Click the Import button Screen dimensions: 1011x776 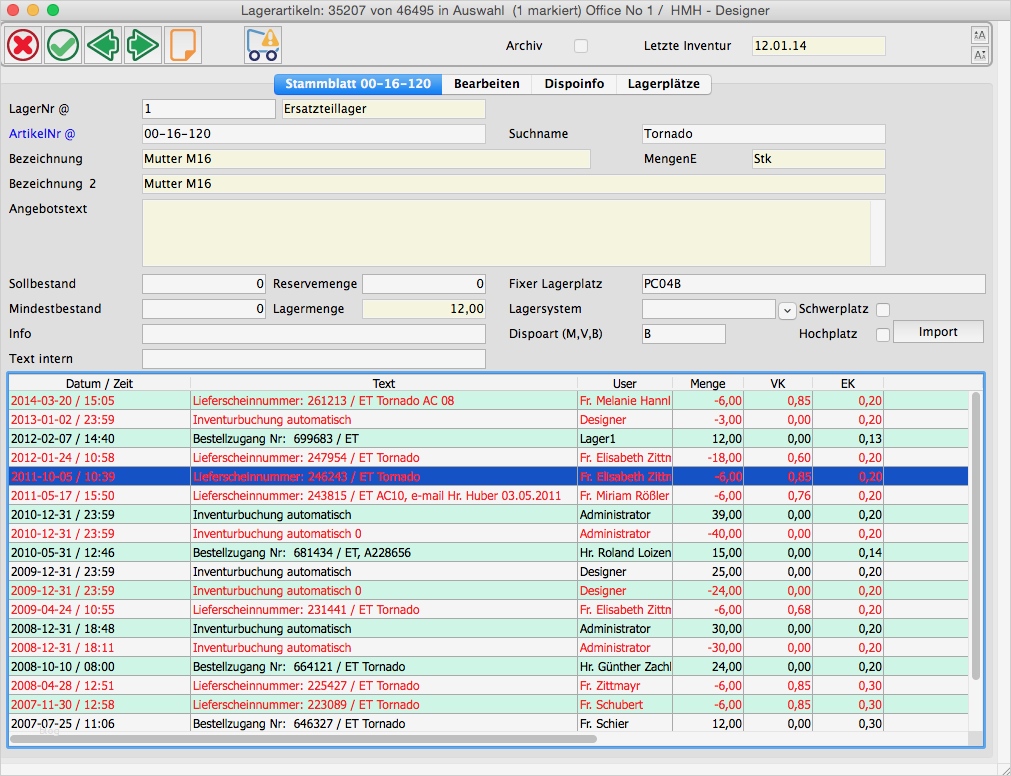pyautogui.click(x=938, y=332)
